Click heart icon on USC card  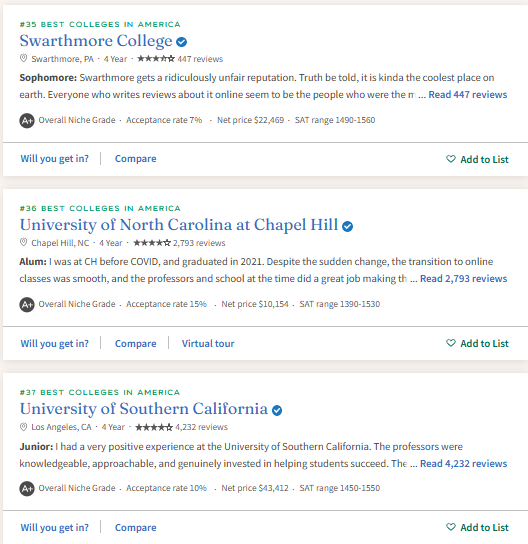tap(451, 527)
